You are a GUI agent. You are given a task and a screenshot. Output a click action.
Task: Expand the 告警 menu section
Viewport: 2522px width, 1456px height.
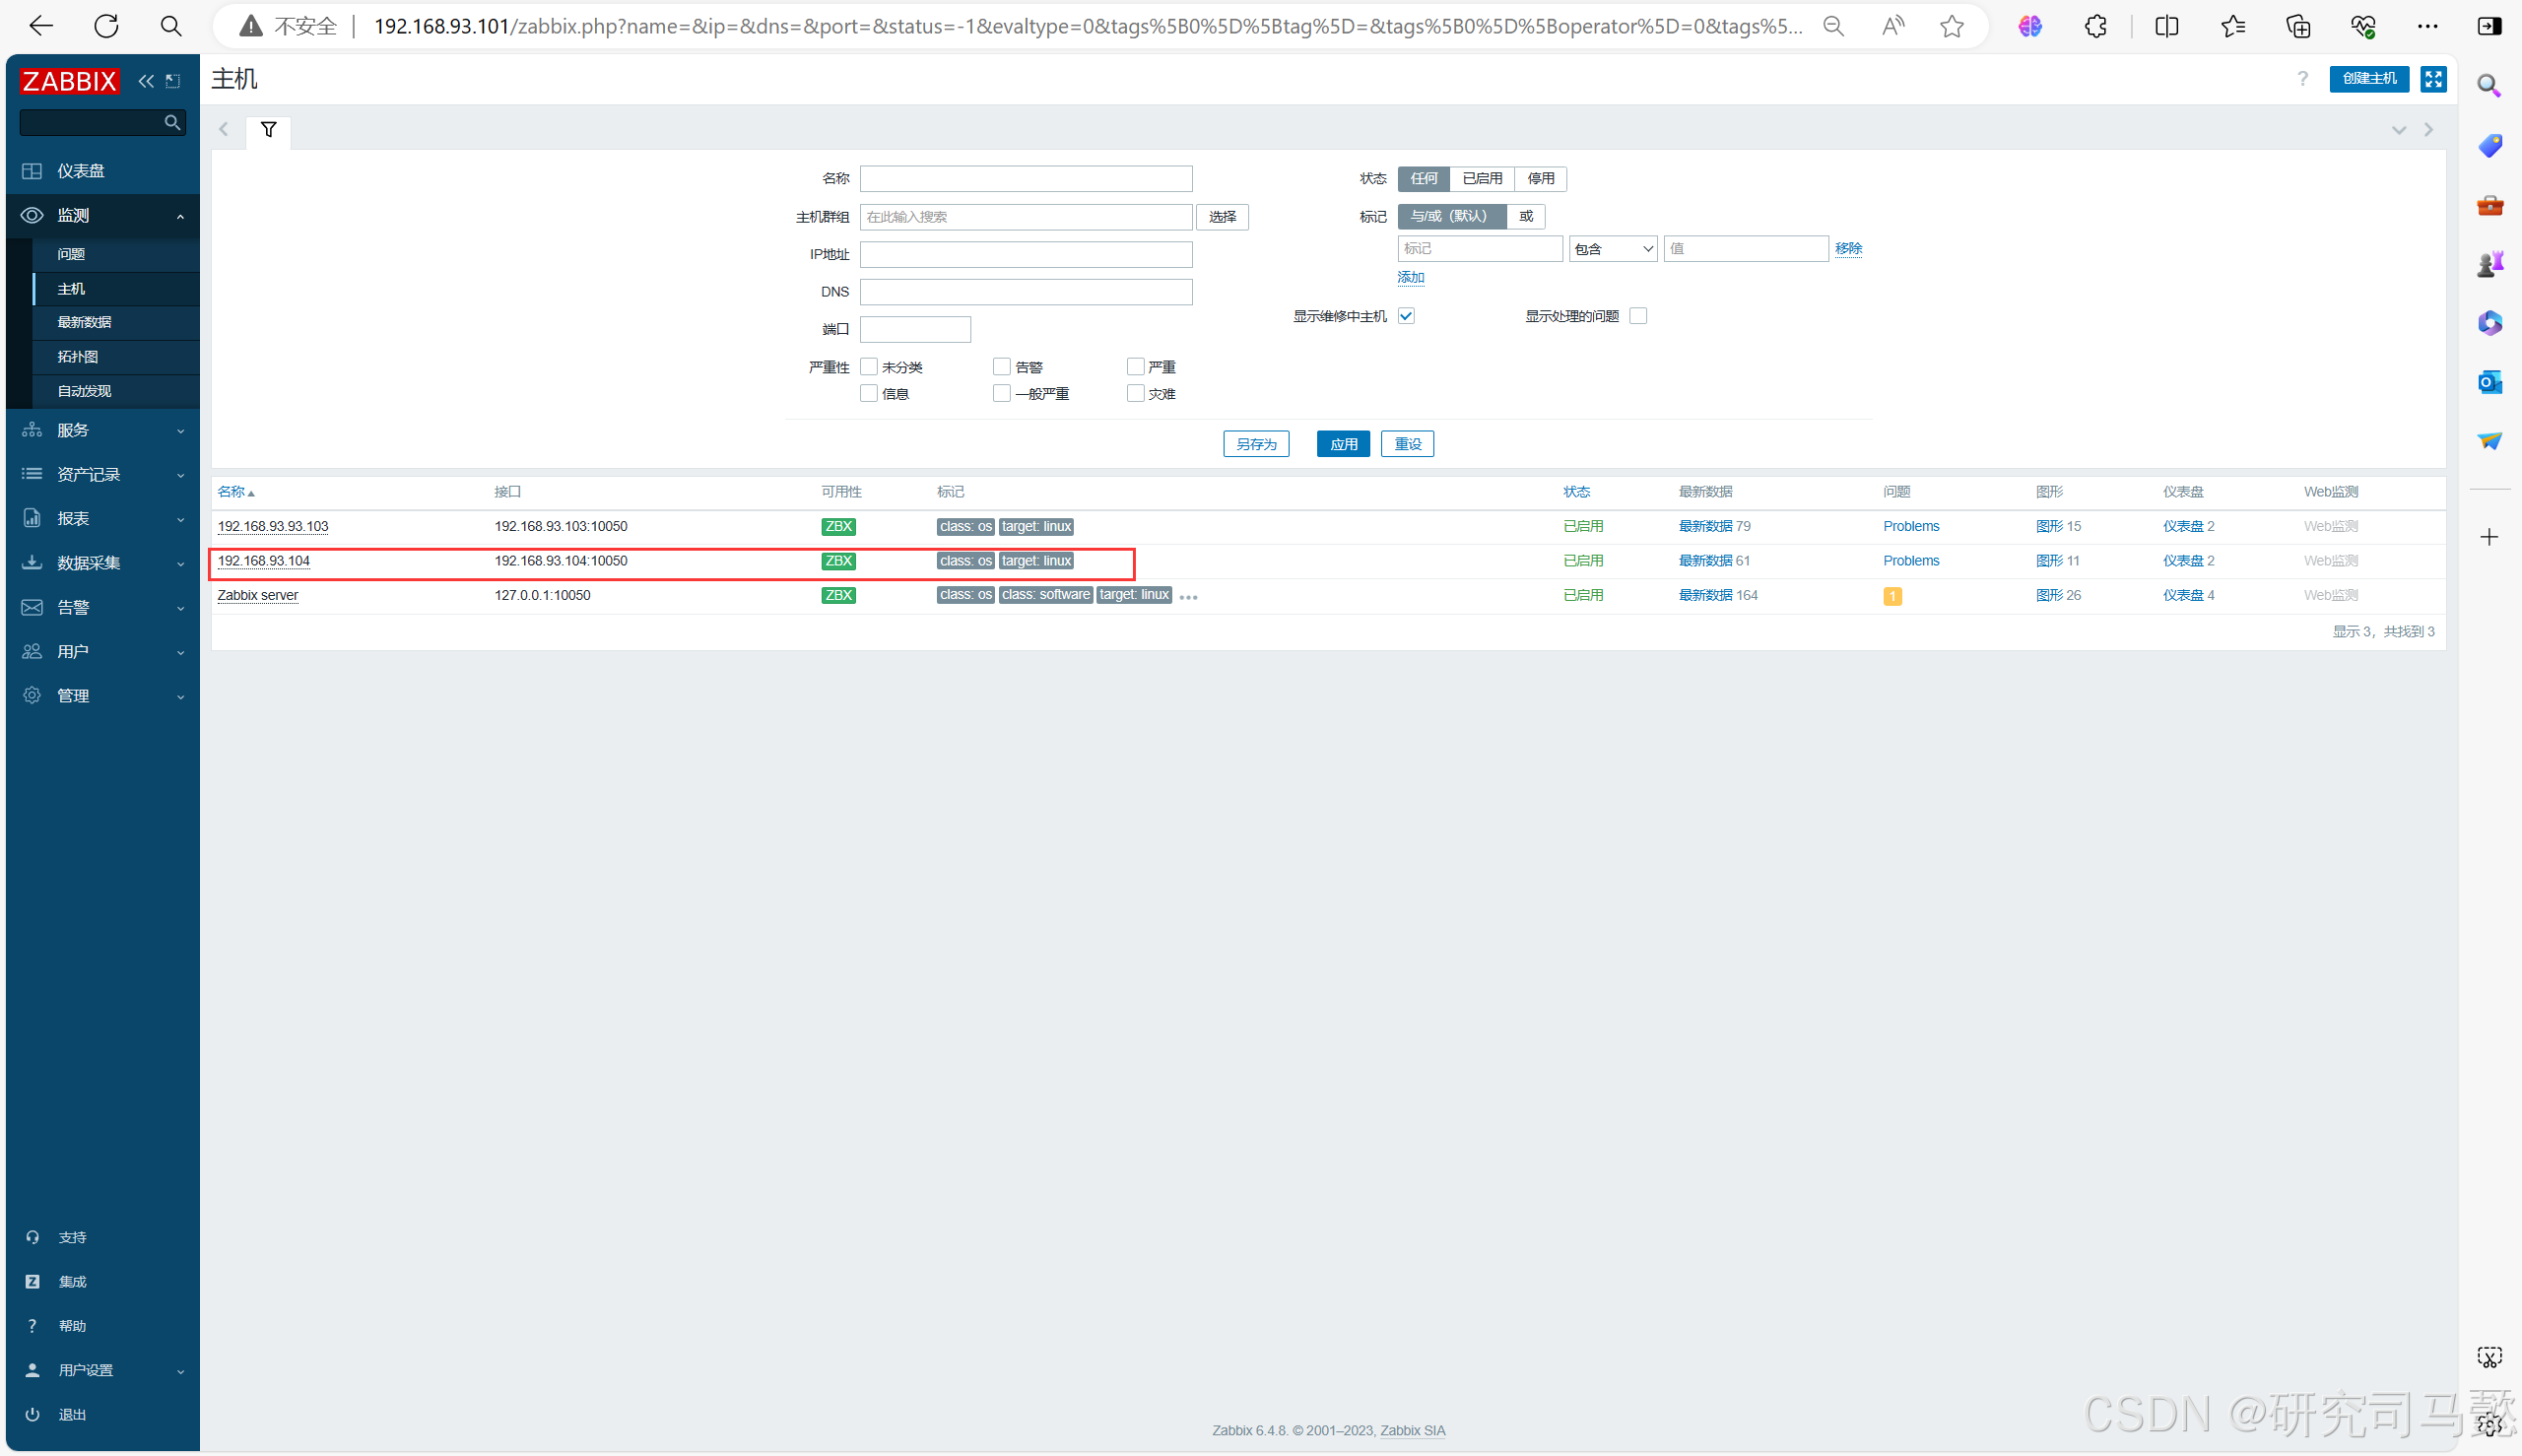pyautogui.click(x=102, y=607)
